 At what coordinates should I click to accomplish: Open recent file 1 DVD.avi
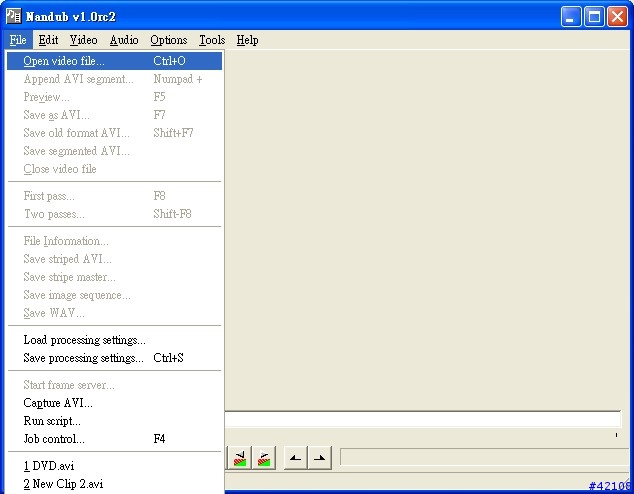[x=114, y=466]
